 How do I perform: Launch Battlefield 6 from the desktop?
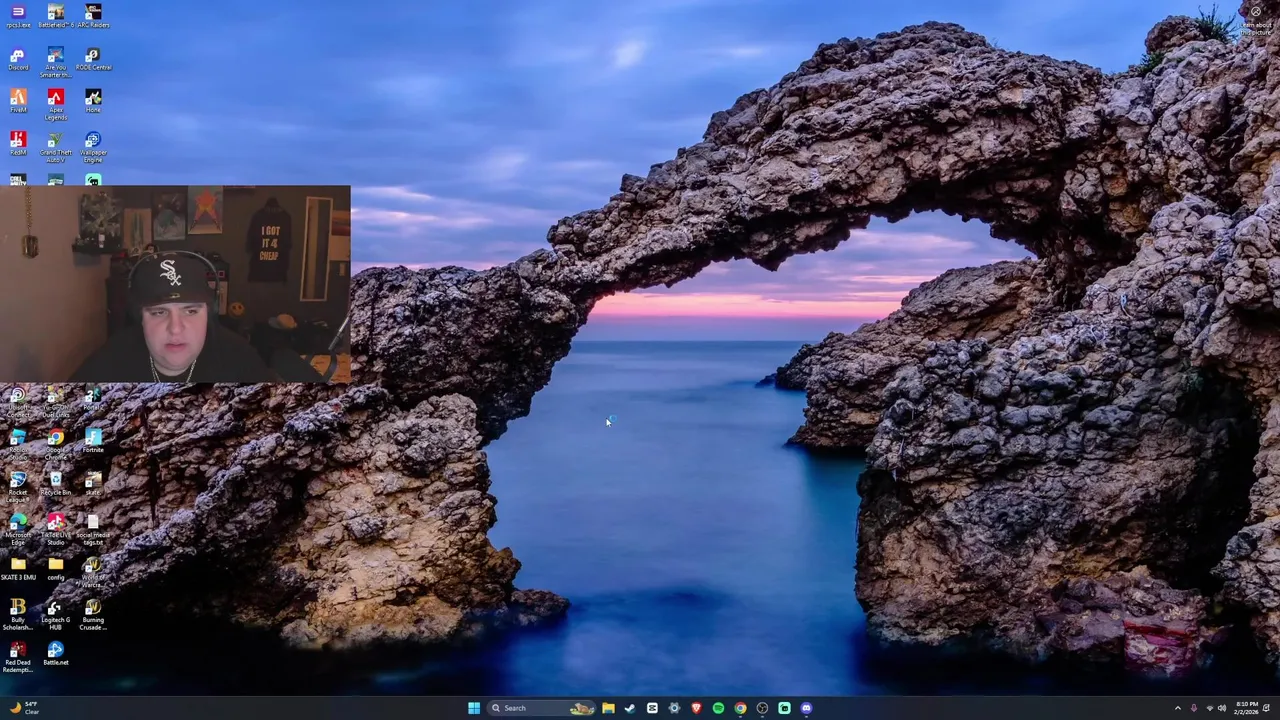pyautogui.click(x=55, y=16)
